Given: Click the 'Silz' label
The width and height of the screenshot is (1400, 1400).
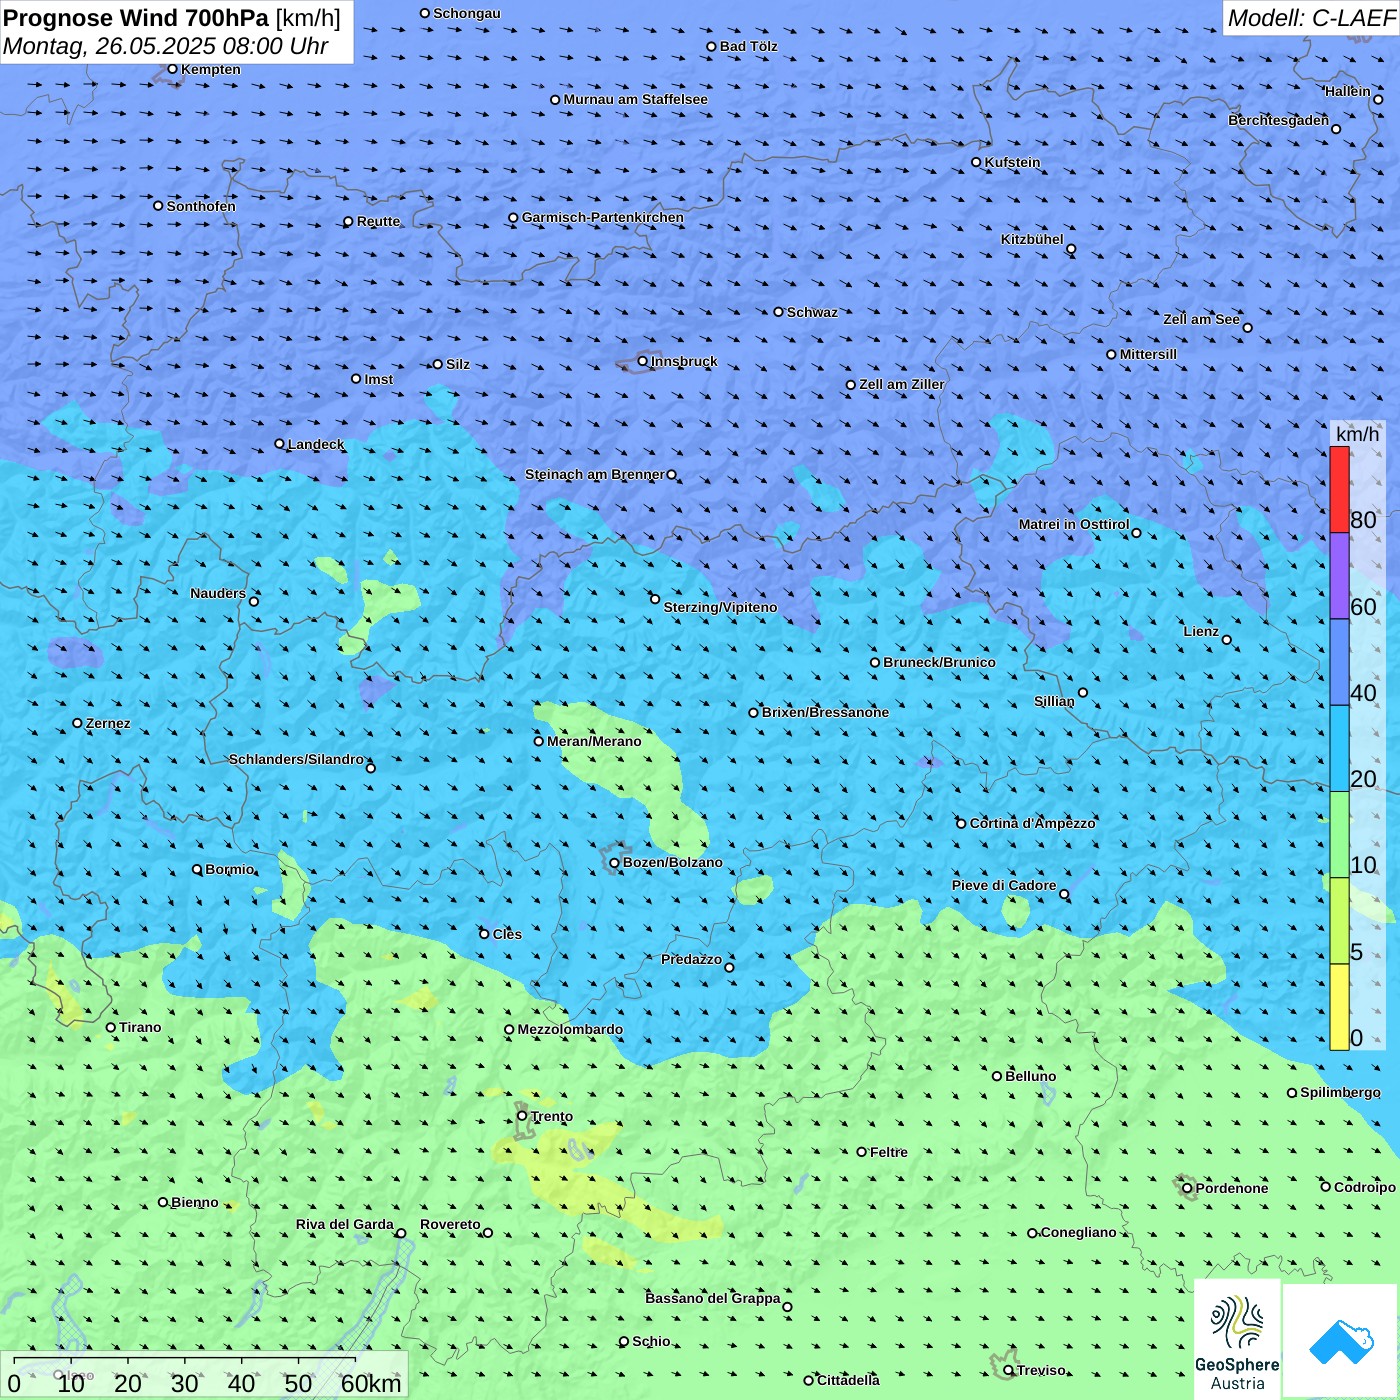Looking at the screenshot, I should pyautogui.click(x=457, y=364).
